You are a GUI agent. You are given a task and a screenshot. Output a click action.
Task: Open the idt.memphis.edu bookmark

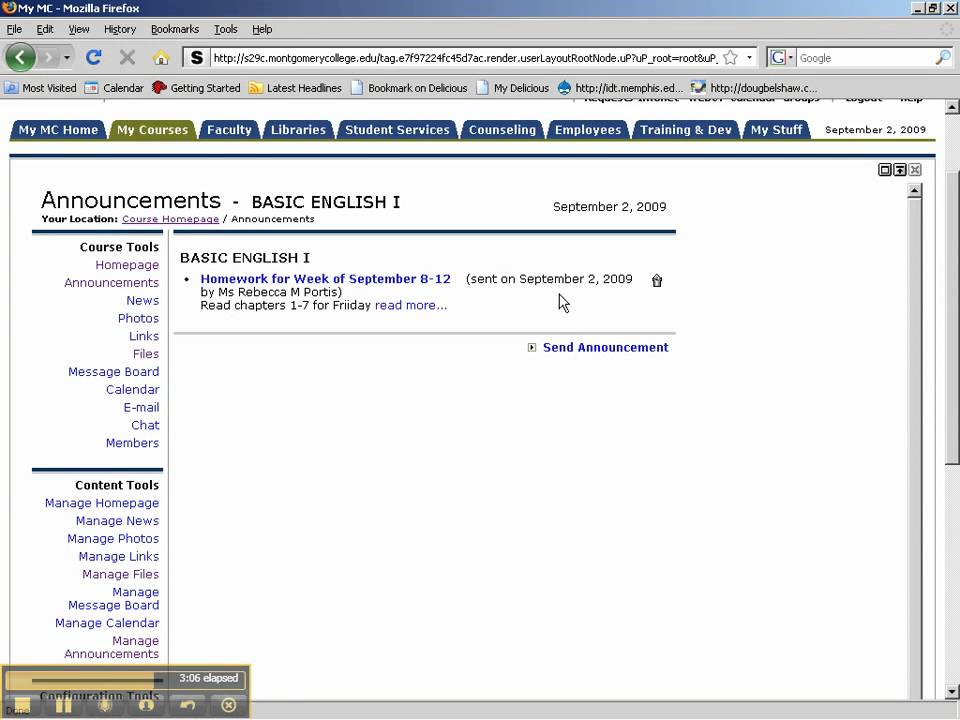coord(620,88)
